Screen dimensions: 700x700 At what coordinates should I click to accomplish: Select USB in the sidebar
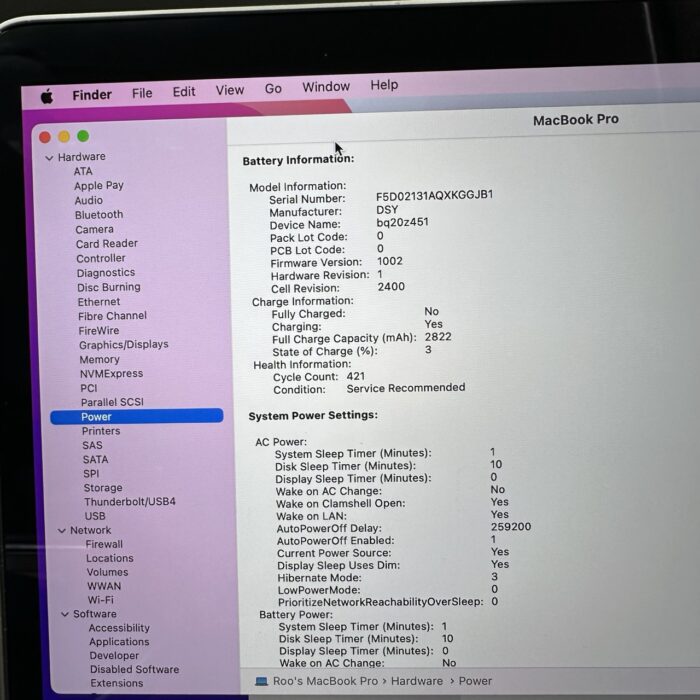95,516
